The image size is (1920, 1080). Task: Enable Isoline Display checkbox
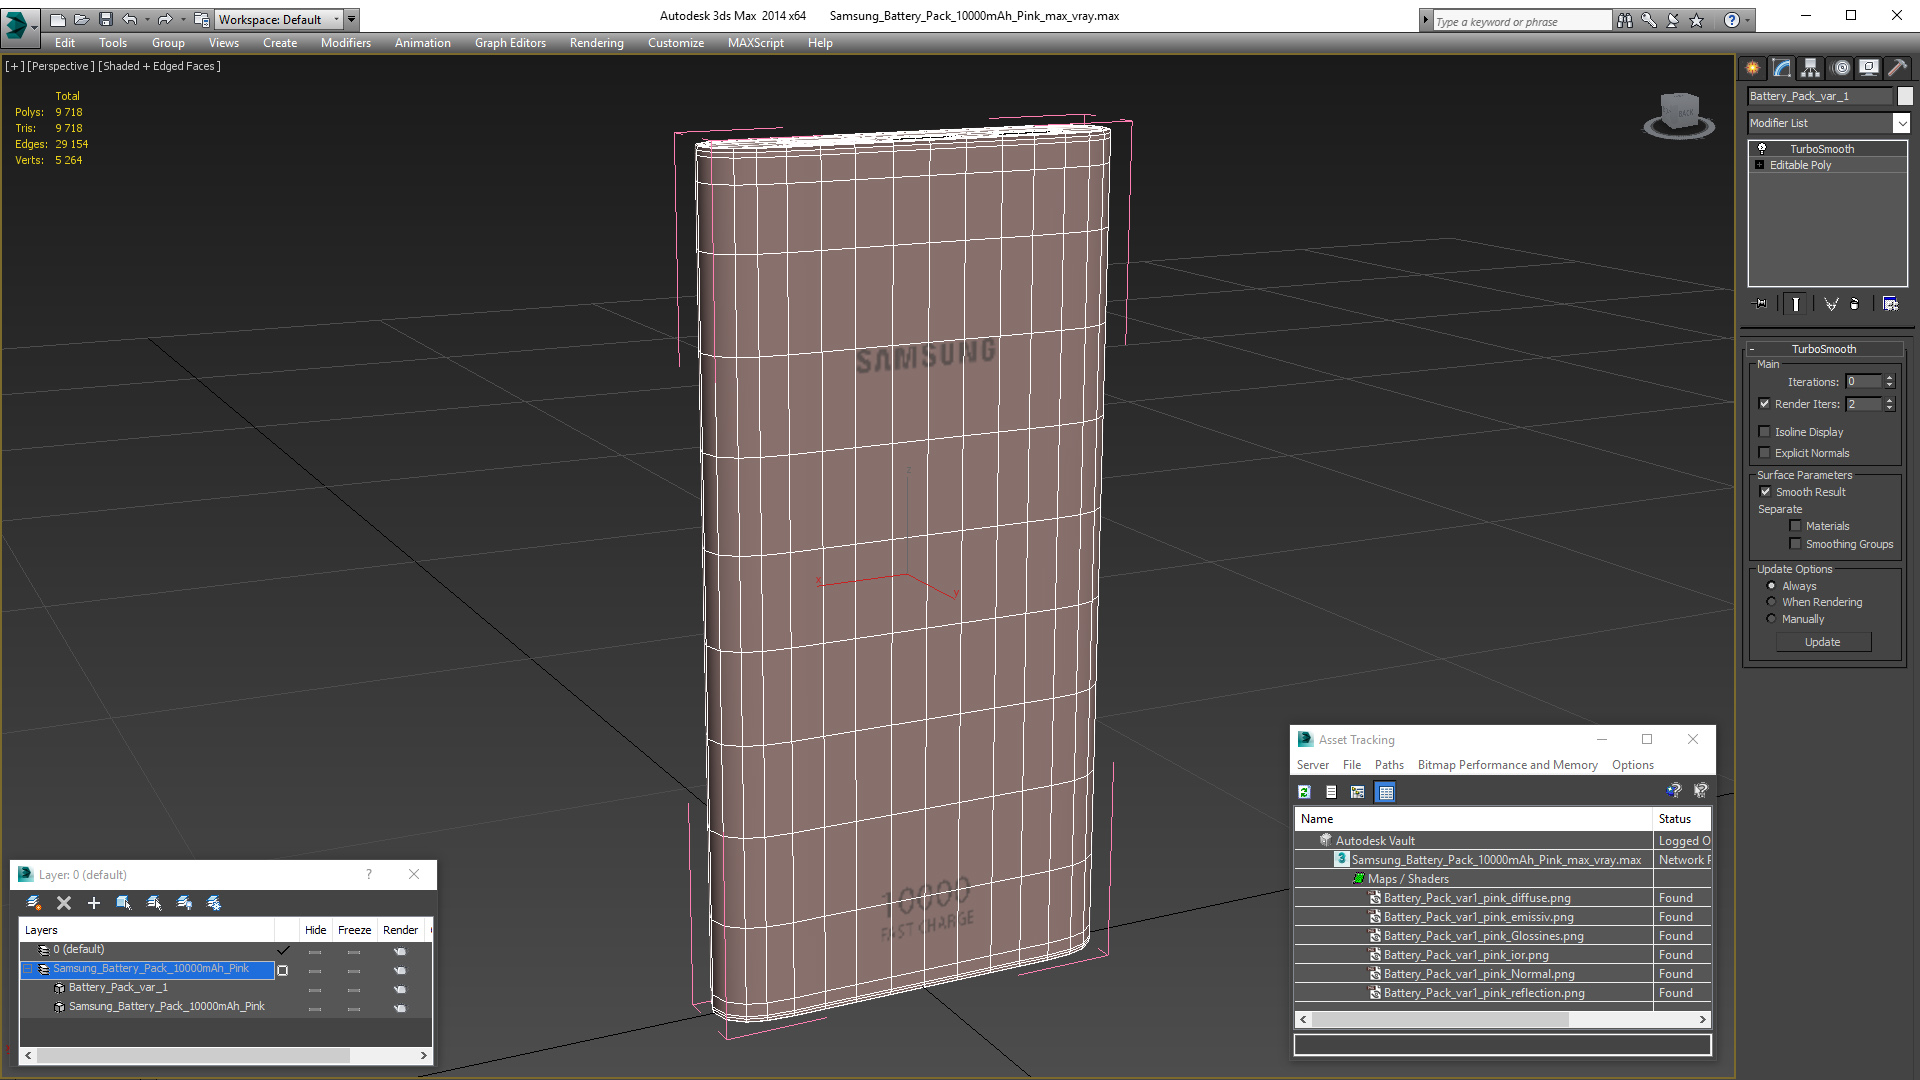[1764, 432]
